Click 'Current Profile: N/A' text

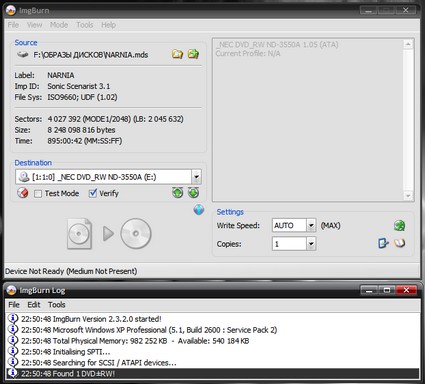coord(248,54)
